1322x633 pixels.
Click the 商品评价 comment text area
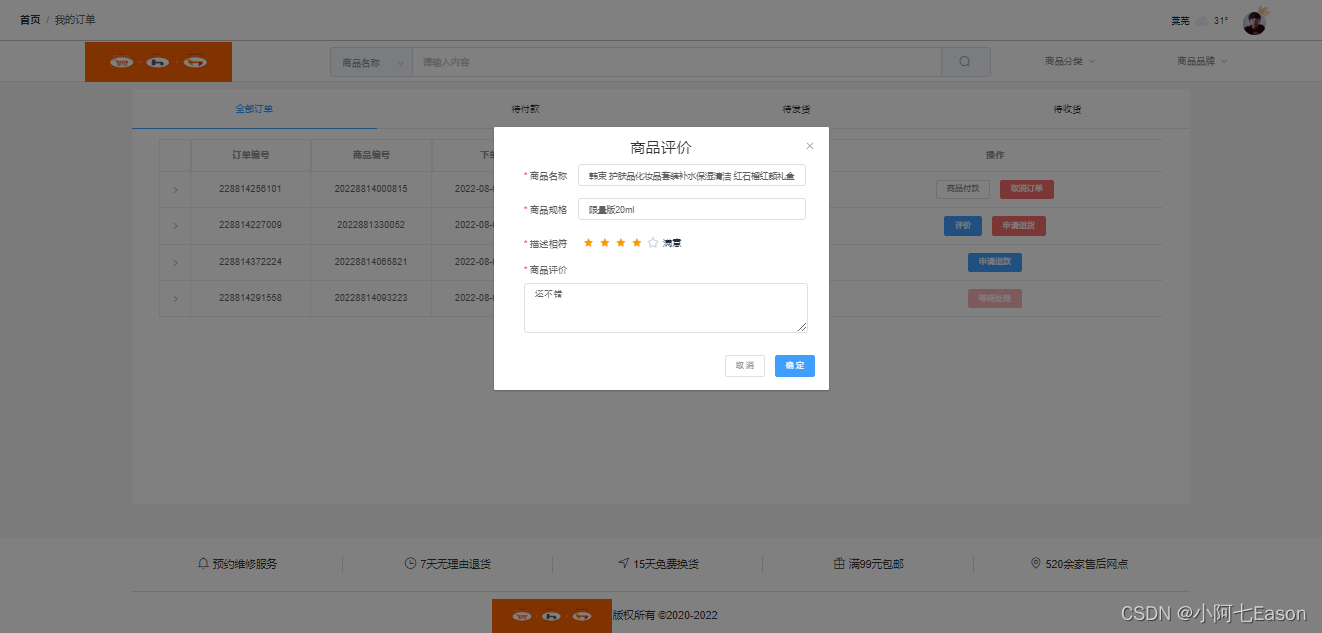point(665,309)
